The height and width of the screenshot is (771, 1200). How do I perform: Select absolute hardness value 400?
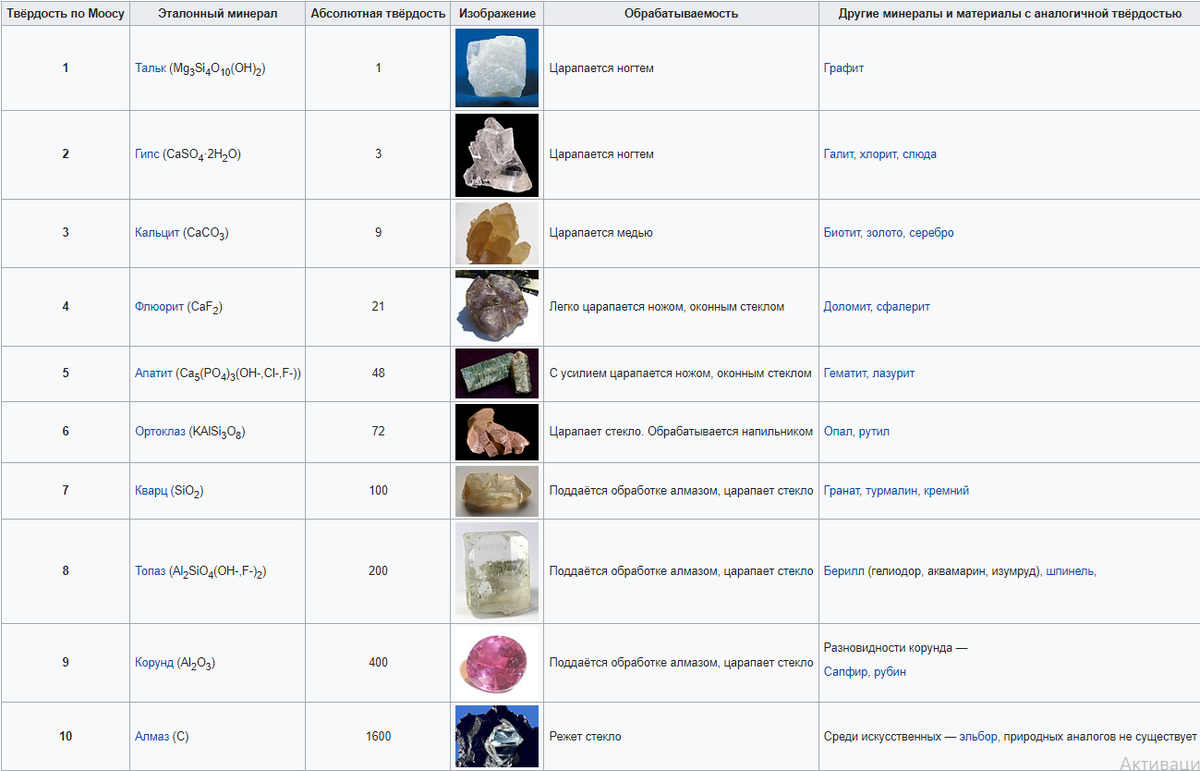click(378, 662)
